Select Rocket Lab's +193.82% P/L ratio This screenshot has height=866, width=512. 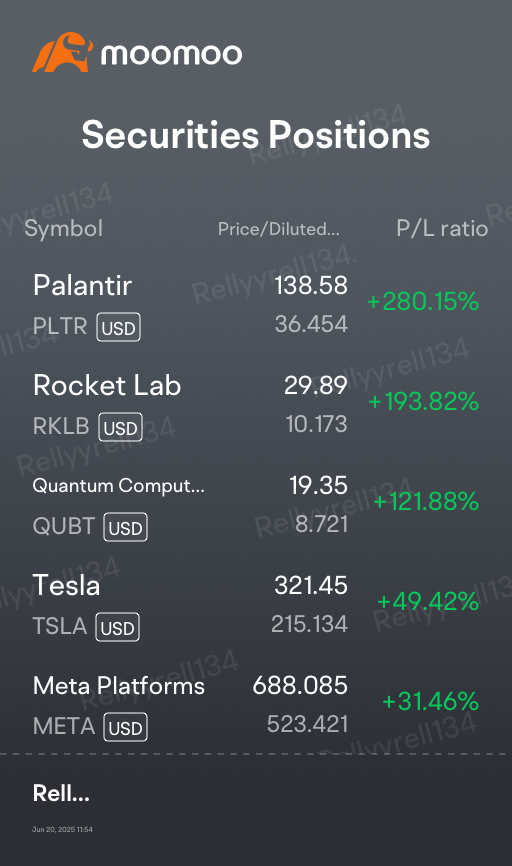(x=424, y=402)
